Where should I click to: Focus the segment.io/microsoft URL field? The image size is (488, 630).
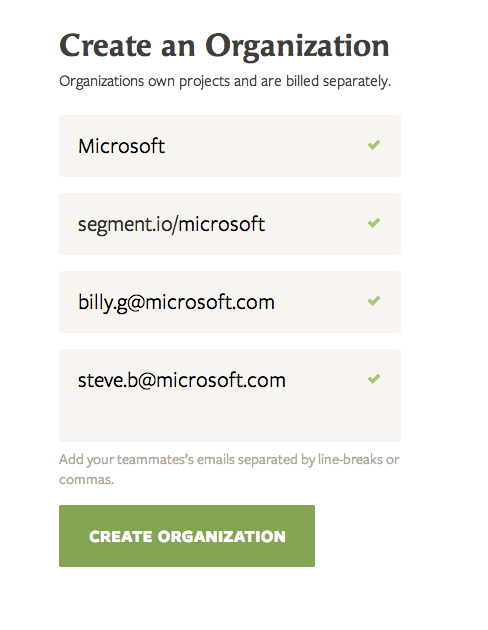coord(230,224)
